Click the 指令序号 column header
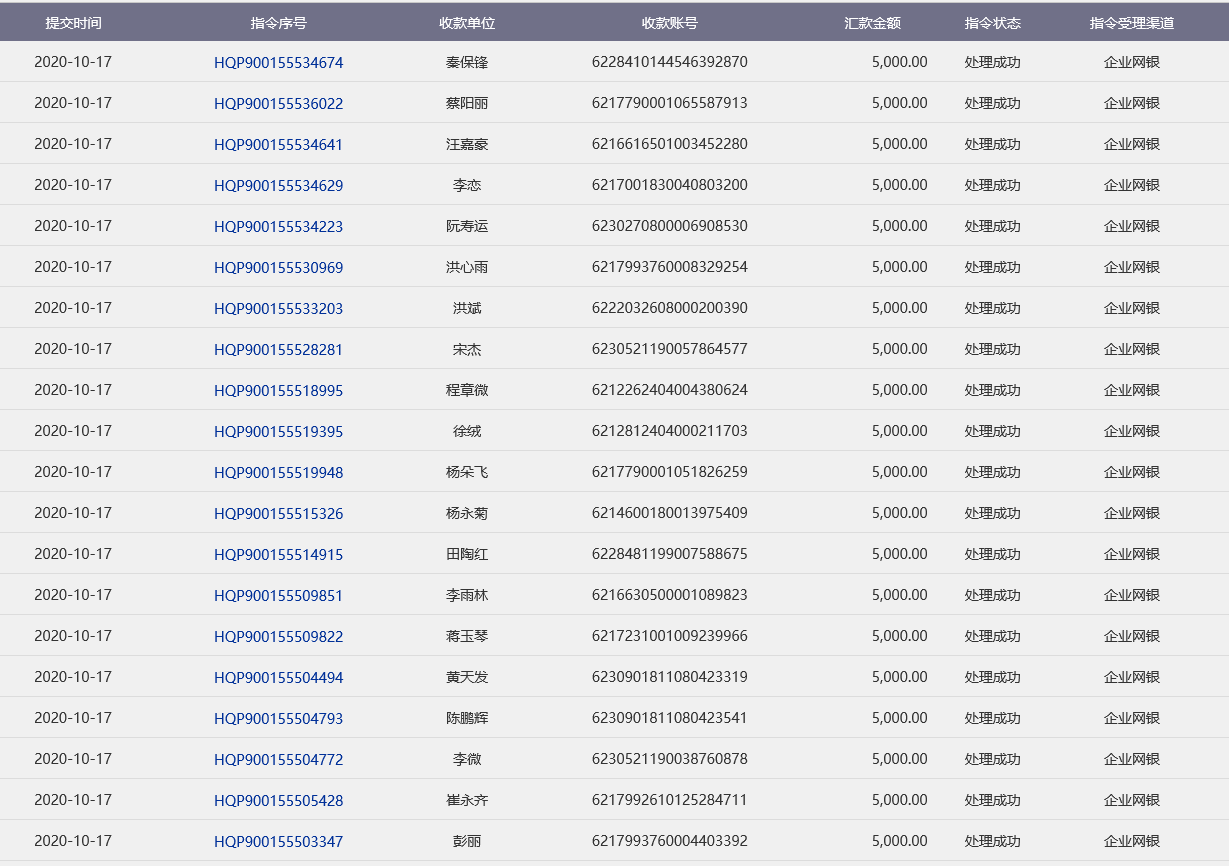Image resolution: width=1229 pixels, height=866 pixels. (x=278, y=23)
